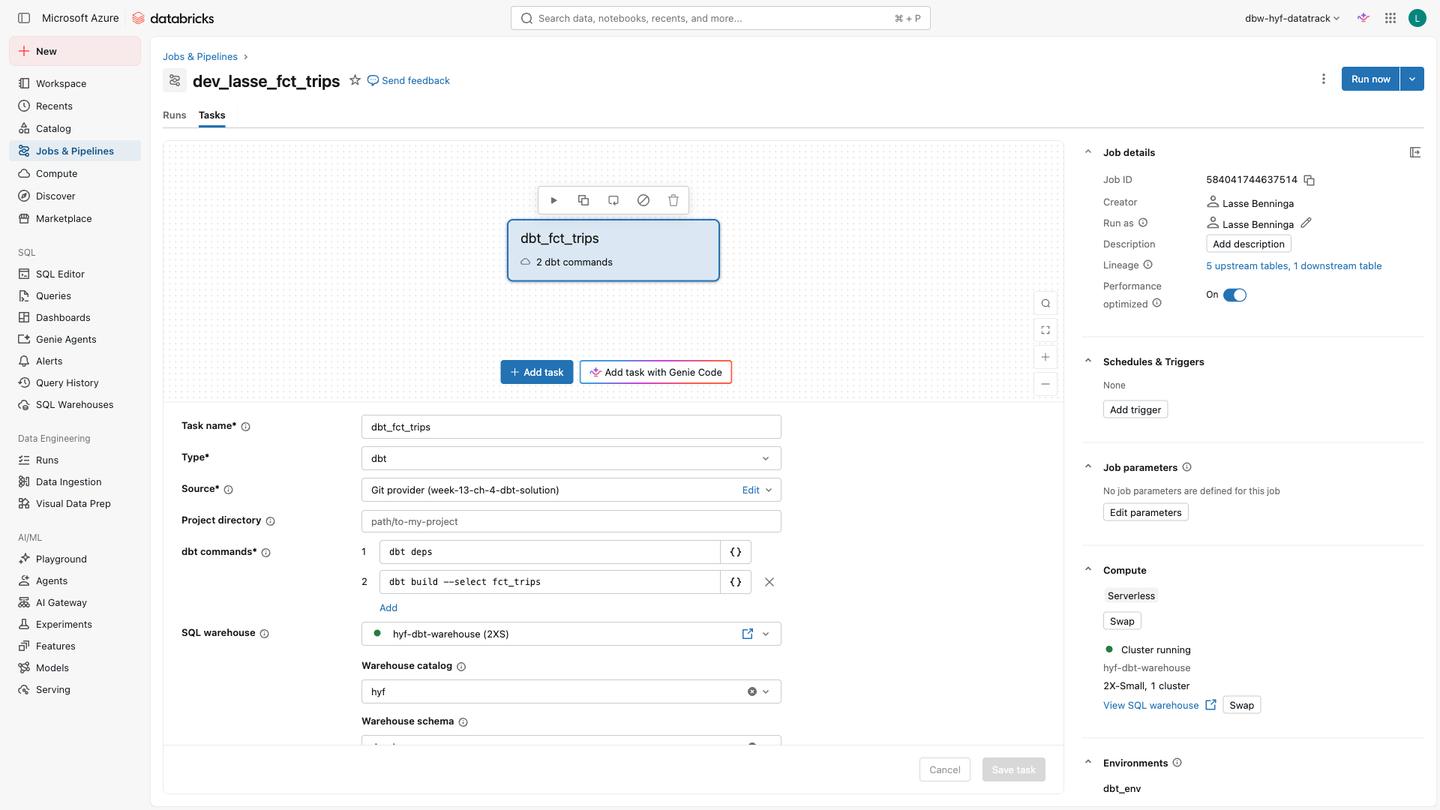Select the Tasks tab
The width and height of the screenshot is (1440, 810).
[x=212, y=115]
